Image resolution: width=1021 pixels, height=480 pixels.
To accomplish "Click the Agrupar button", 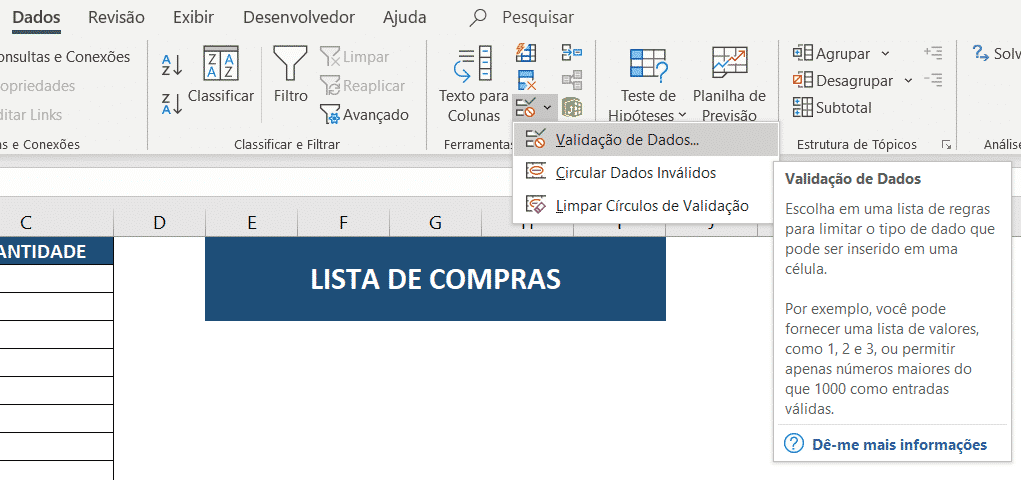I will (832, 53).
